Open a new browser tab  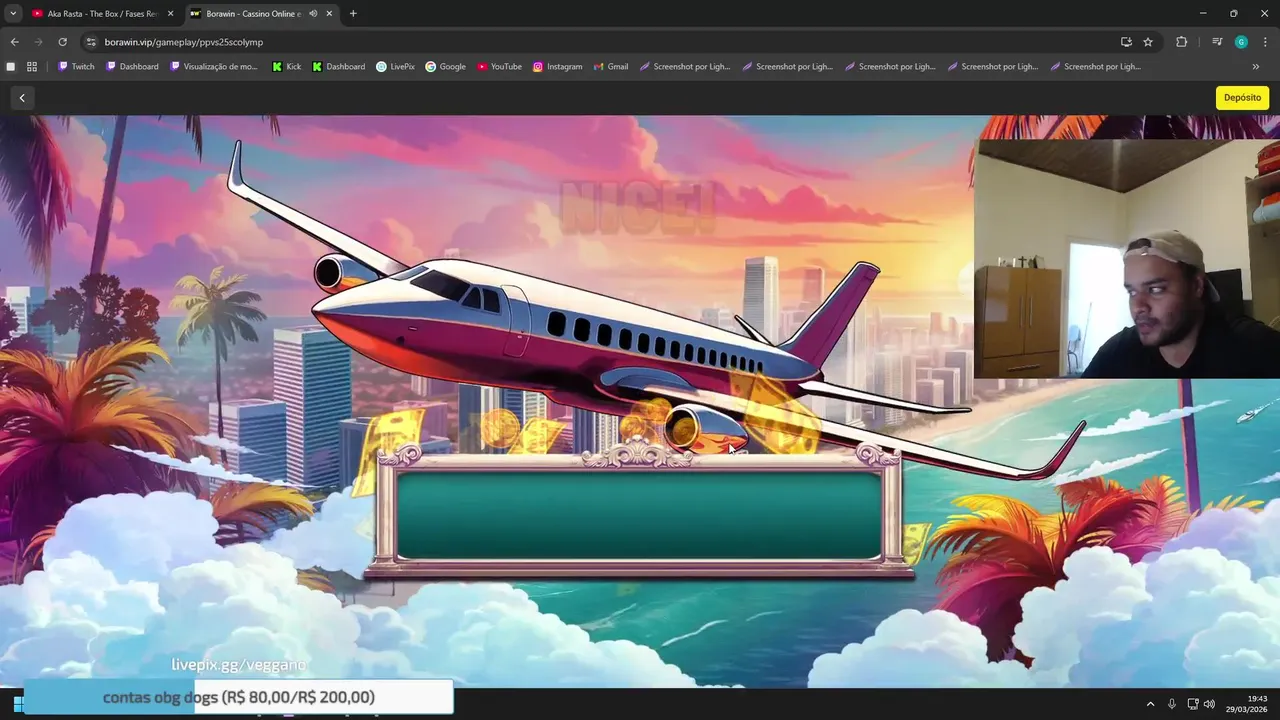[x=353, y=14]
